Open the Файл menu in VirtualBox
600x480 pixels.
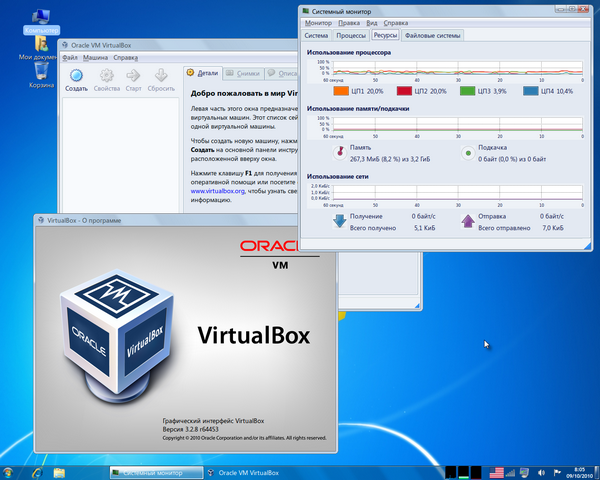pyautogui.click(x=70, y=58)
